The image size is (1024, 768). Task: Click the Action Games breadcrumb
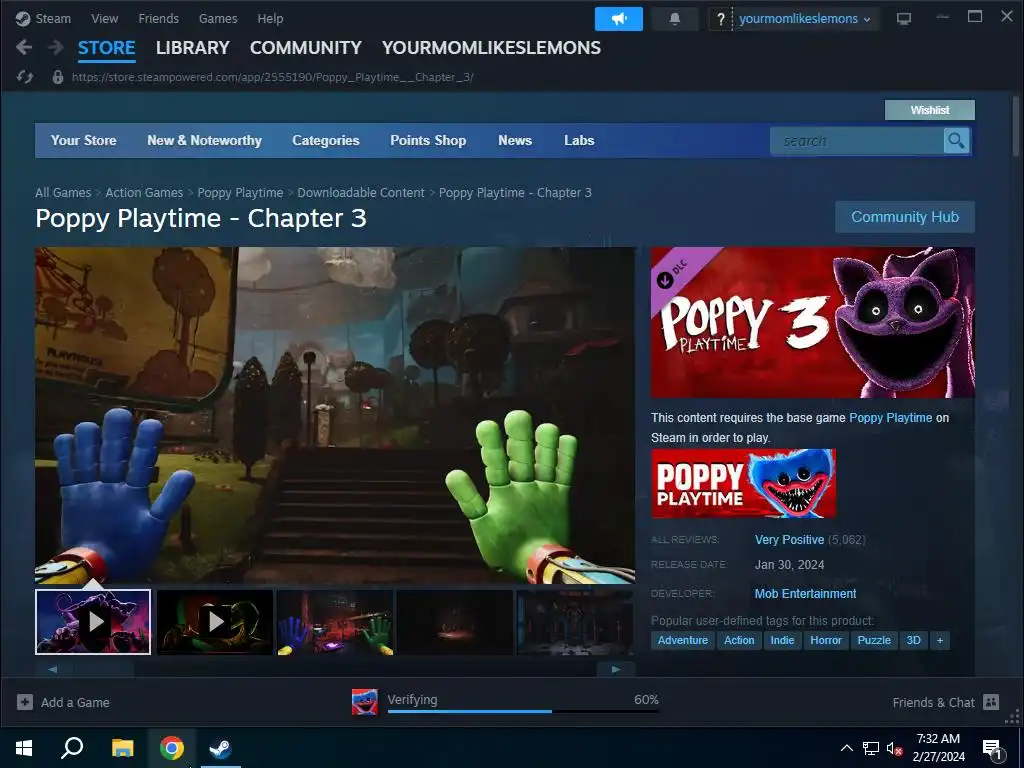tap(144, 193)
